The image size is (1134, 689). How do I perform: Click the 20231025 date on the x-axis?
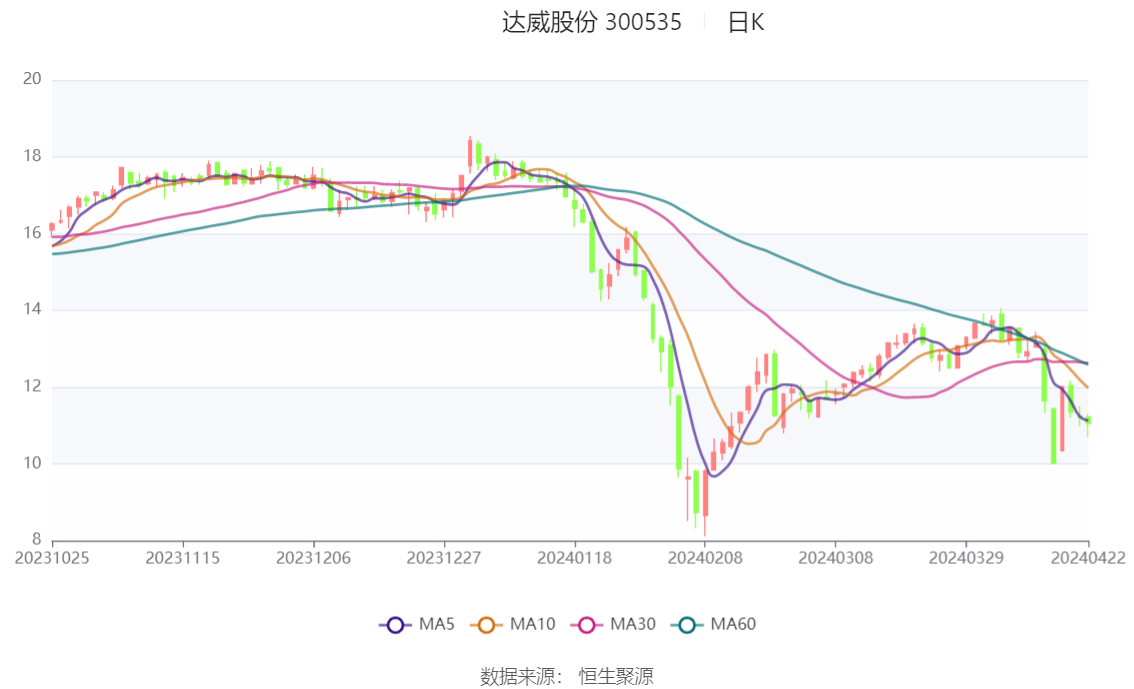52,557
